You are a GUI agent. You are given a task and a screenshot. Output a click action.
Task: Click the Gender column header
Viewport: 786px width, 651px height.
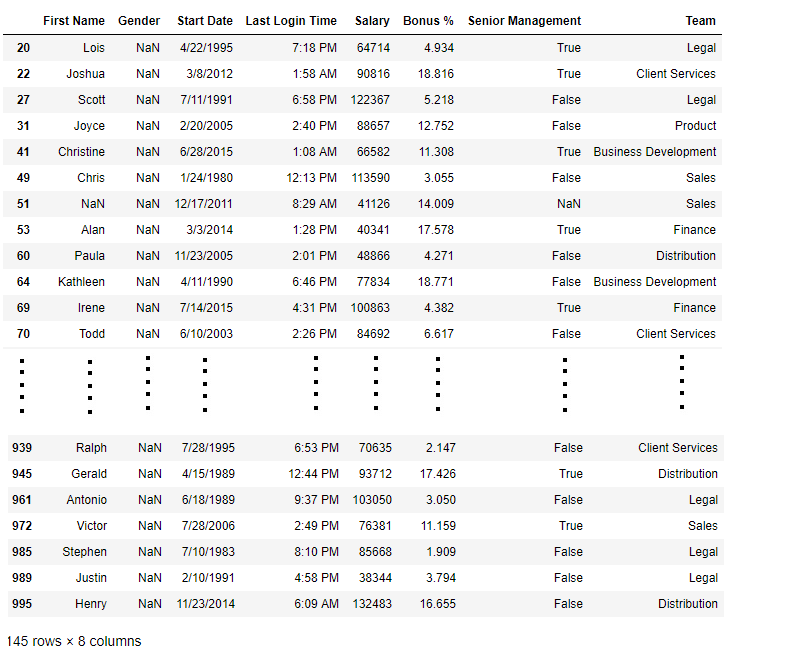click(x=138, y=21)
